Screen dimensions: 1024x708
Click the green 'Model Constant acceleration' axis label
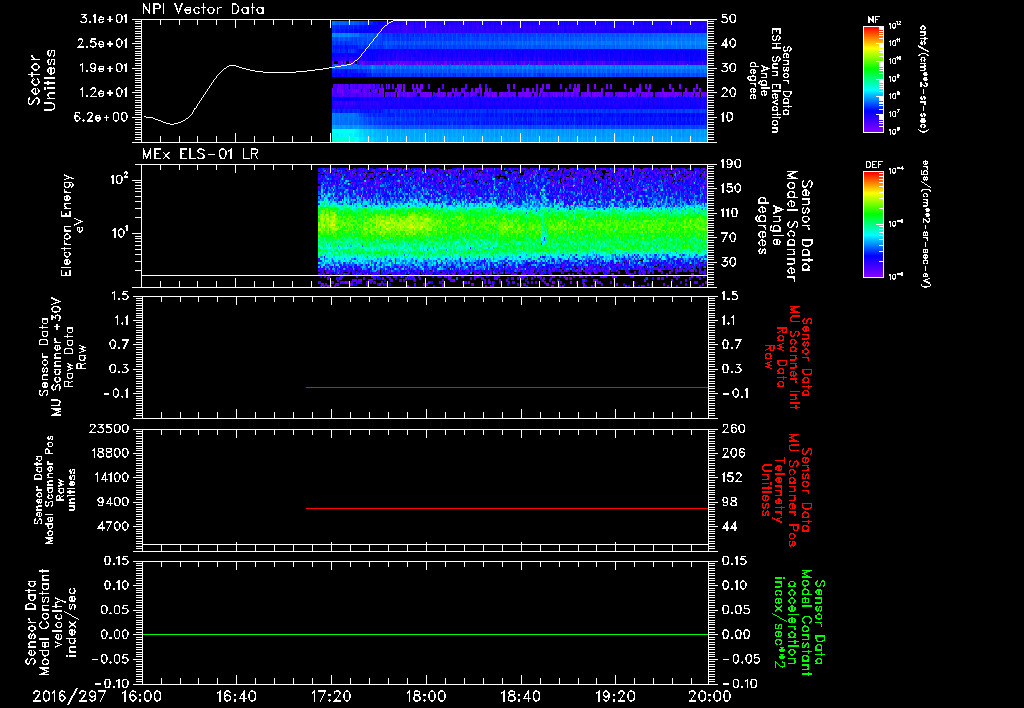pos(799,620)
